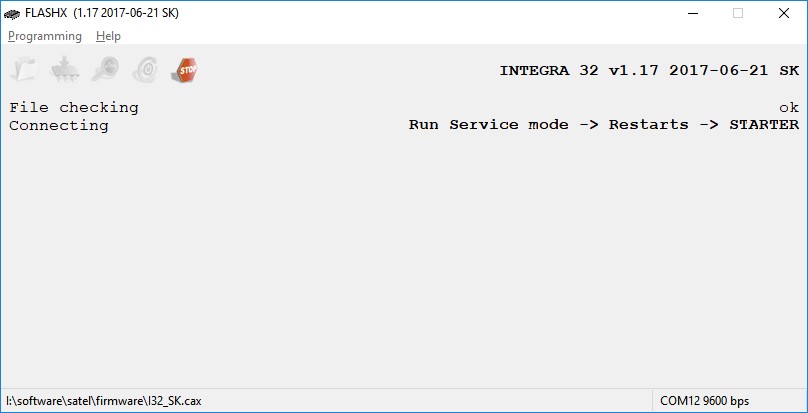
Task: Click the "Connecting" log line
Action: [x=59, y=125]
